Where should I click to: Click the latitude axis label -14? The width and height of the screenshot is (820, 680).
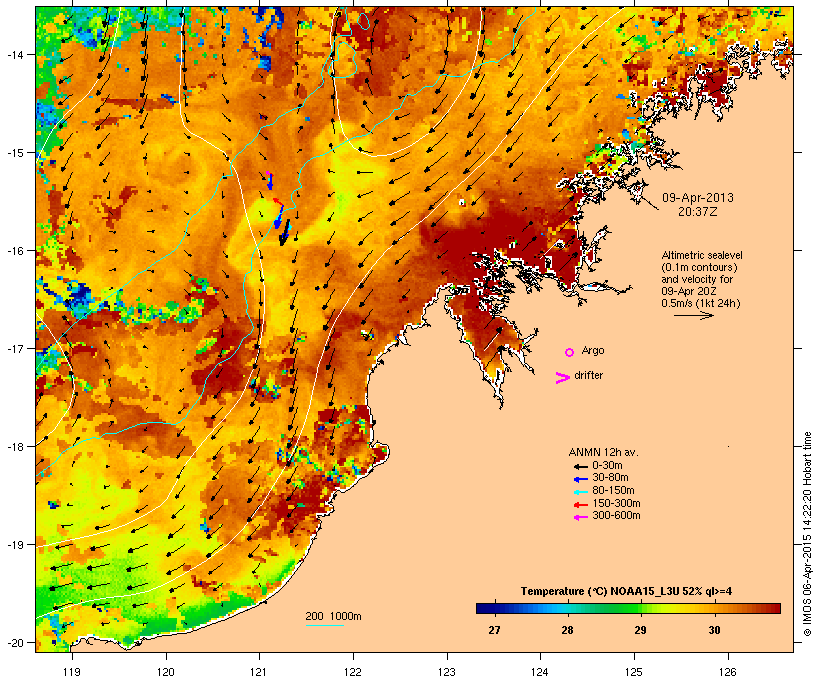[15, 54]
